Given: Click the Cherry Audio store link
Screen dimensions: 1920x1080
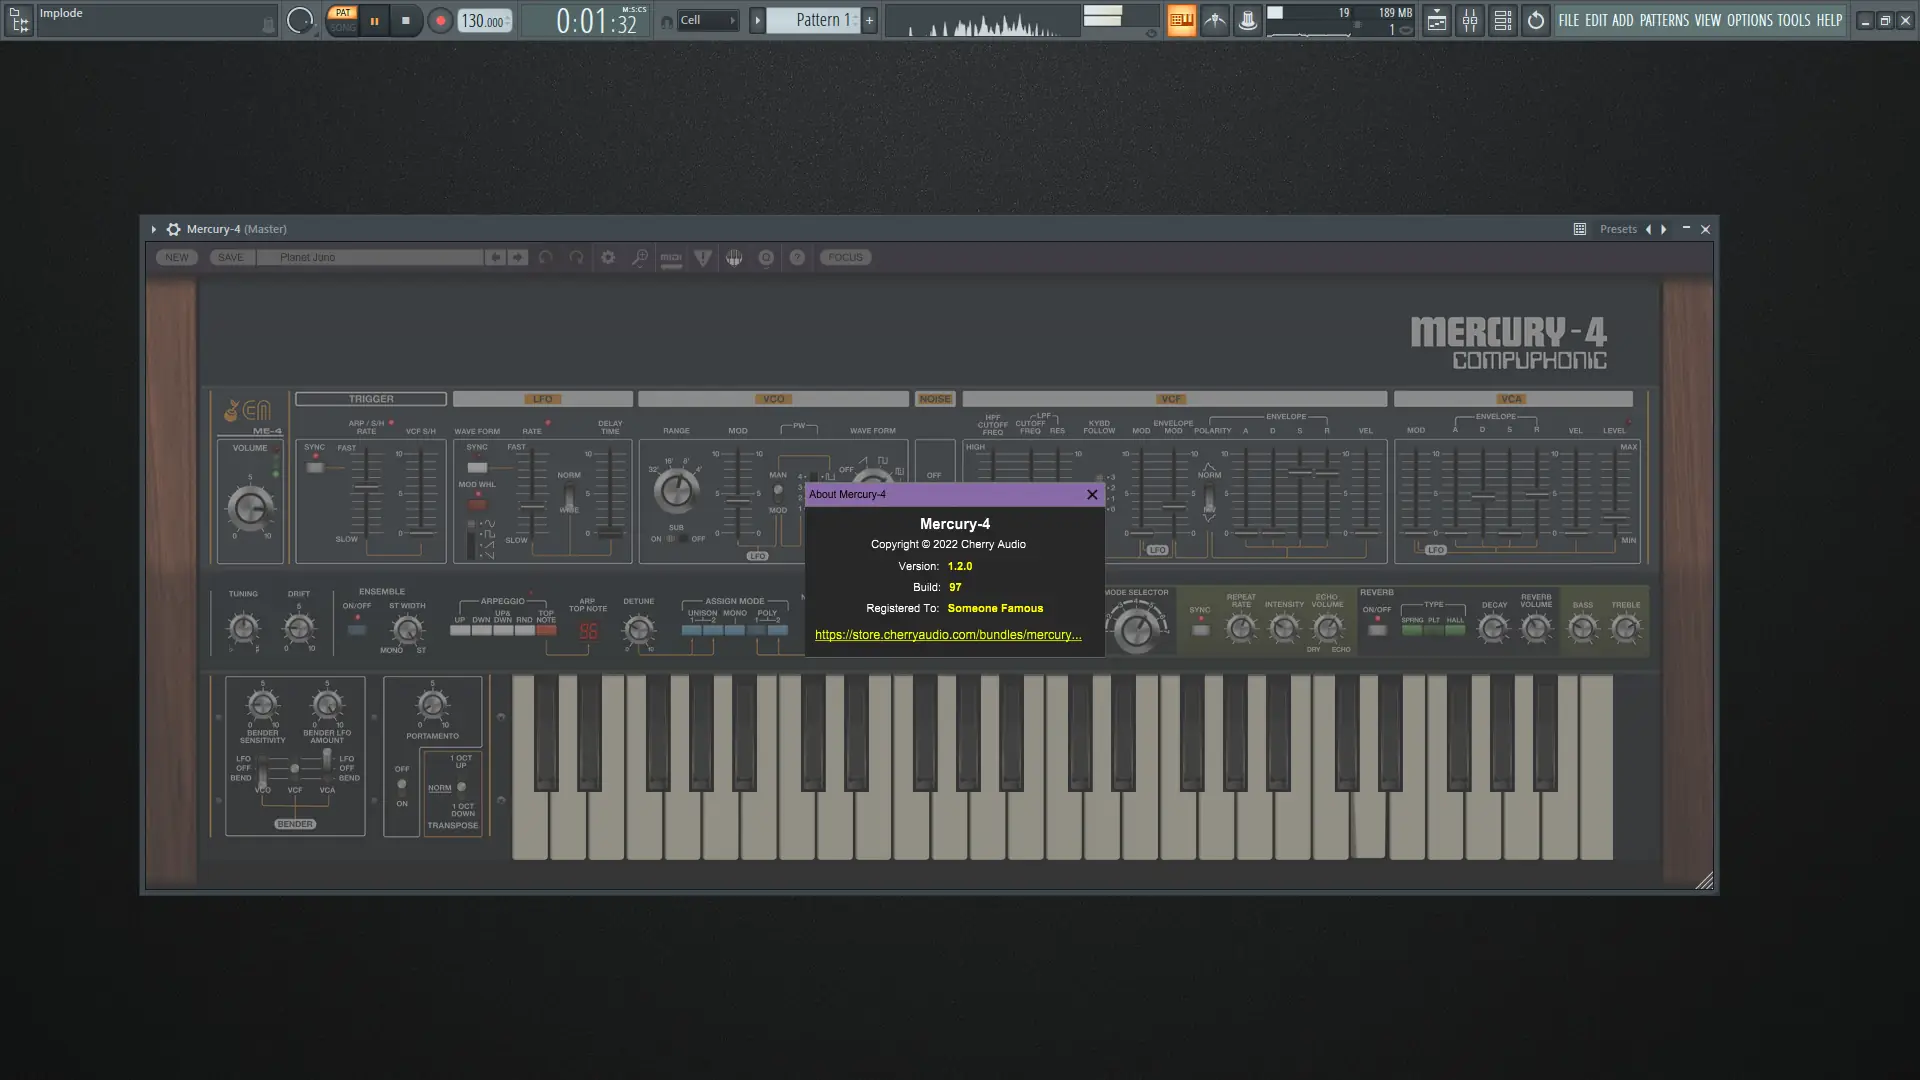Looking at the screenshot, I should click(x=947, y=635).
